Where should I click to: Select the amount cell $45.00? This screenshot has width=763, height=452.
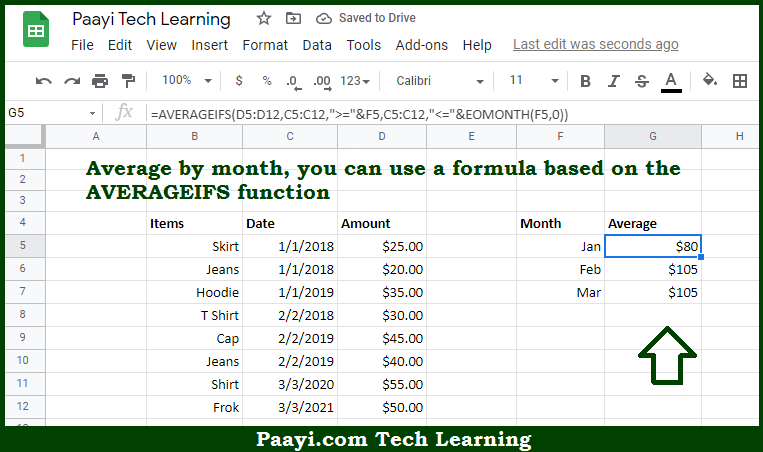382,338
